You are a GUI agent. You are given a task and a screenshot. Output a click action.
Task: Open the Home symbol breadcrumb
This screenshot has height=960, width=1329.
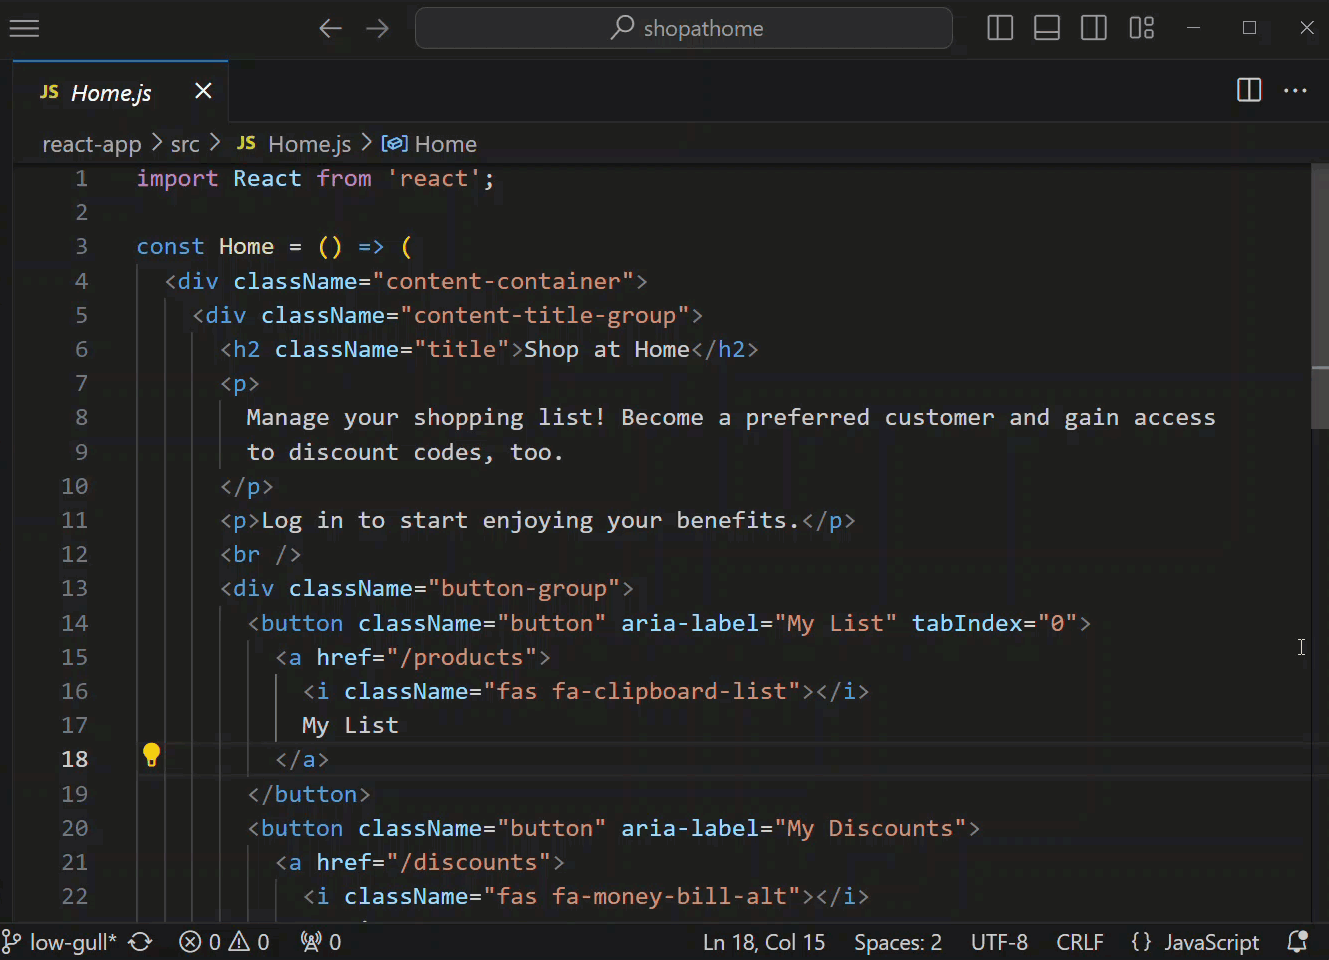tap(446, 143)
